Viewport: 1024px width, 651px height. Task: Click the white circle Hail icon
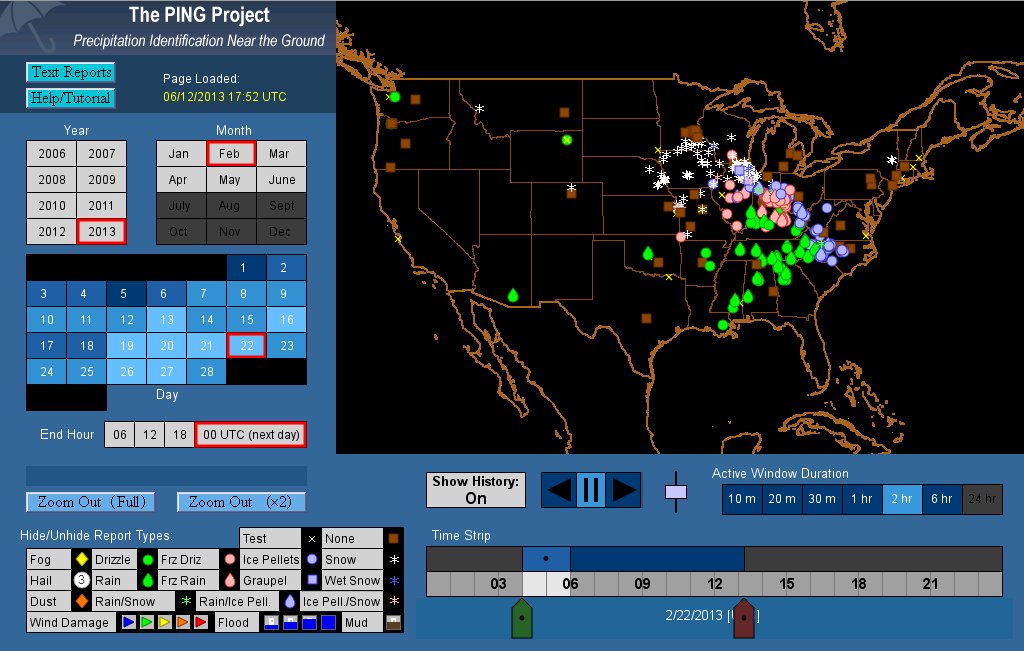pyautogui.click(x=81, y=580)
